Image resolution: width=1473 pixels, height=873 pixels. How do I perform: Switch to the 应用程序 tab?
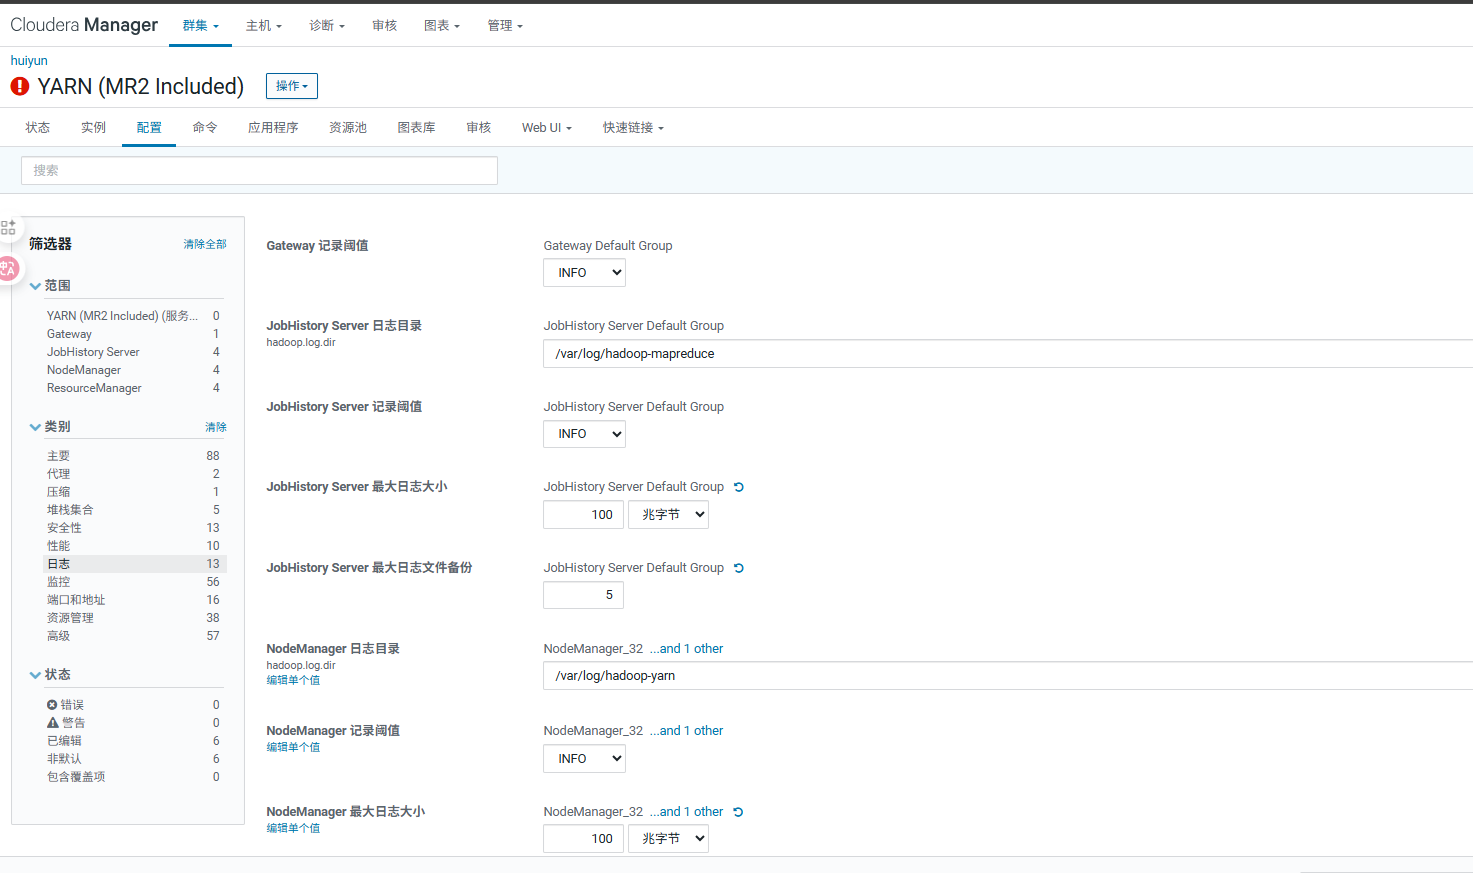click(273, 128)
